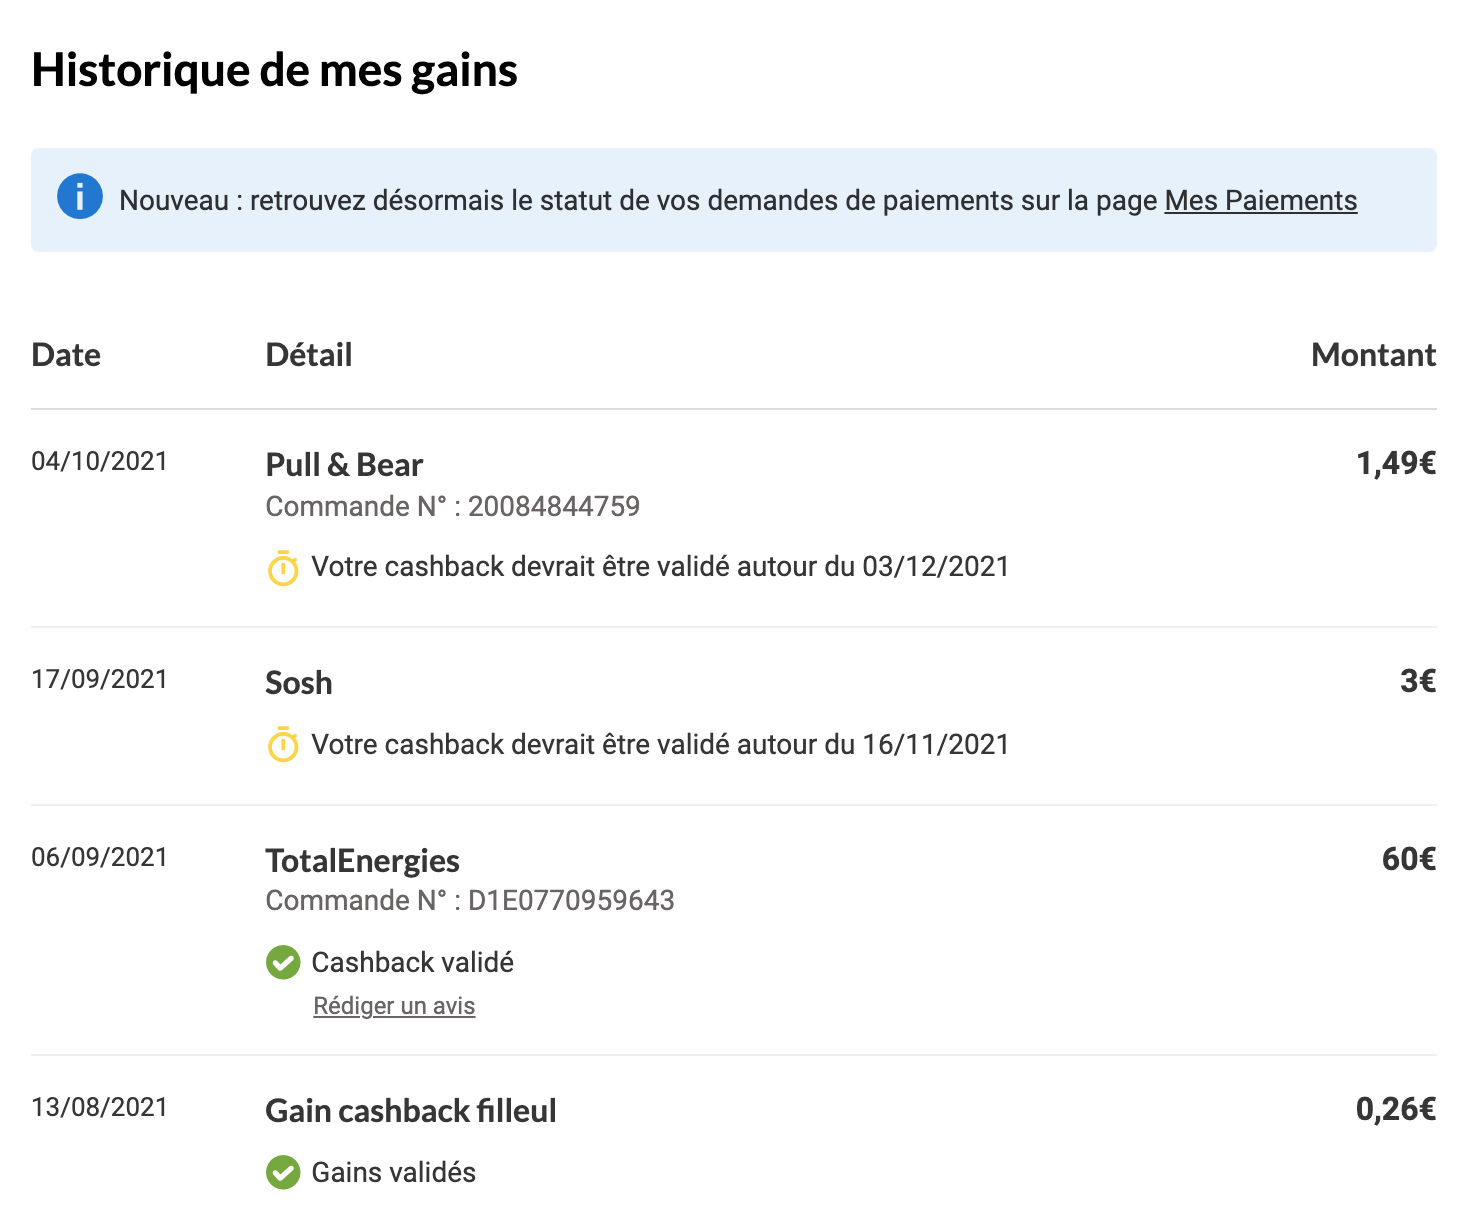Click the 04/10/2021 date cell
The height and width of the screenshot is (1213, 1469).
click(100, 461)
